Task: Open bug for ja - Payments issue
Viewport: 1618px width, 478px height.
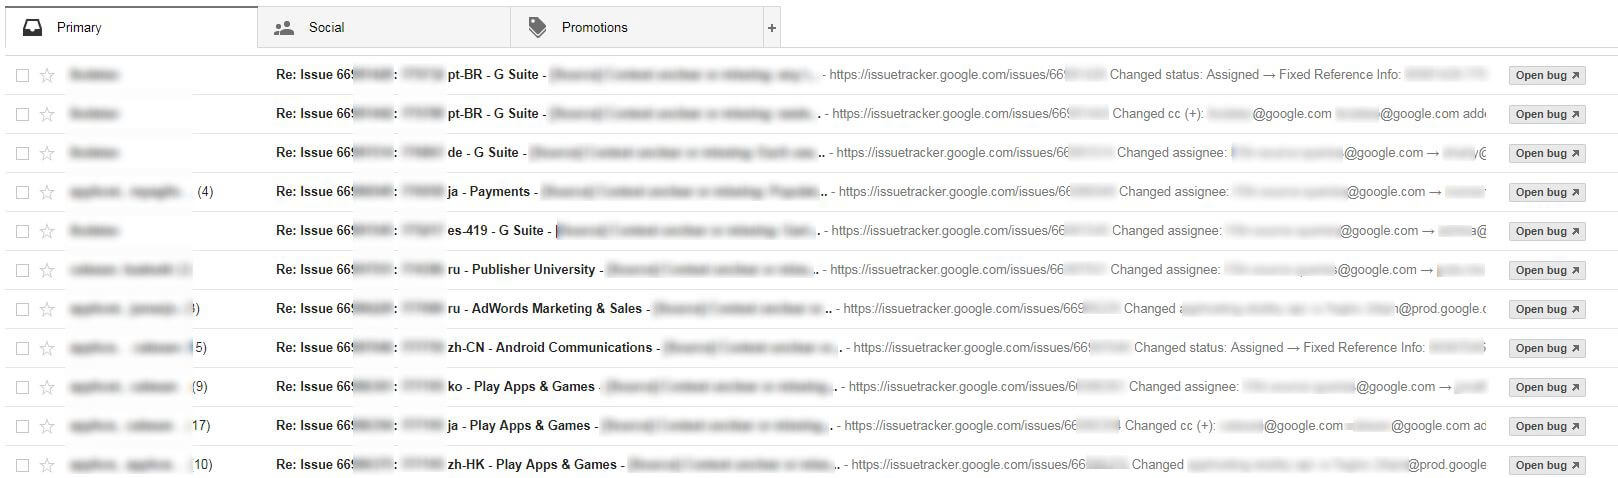Action: [x=1546, y=192]
